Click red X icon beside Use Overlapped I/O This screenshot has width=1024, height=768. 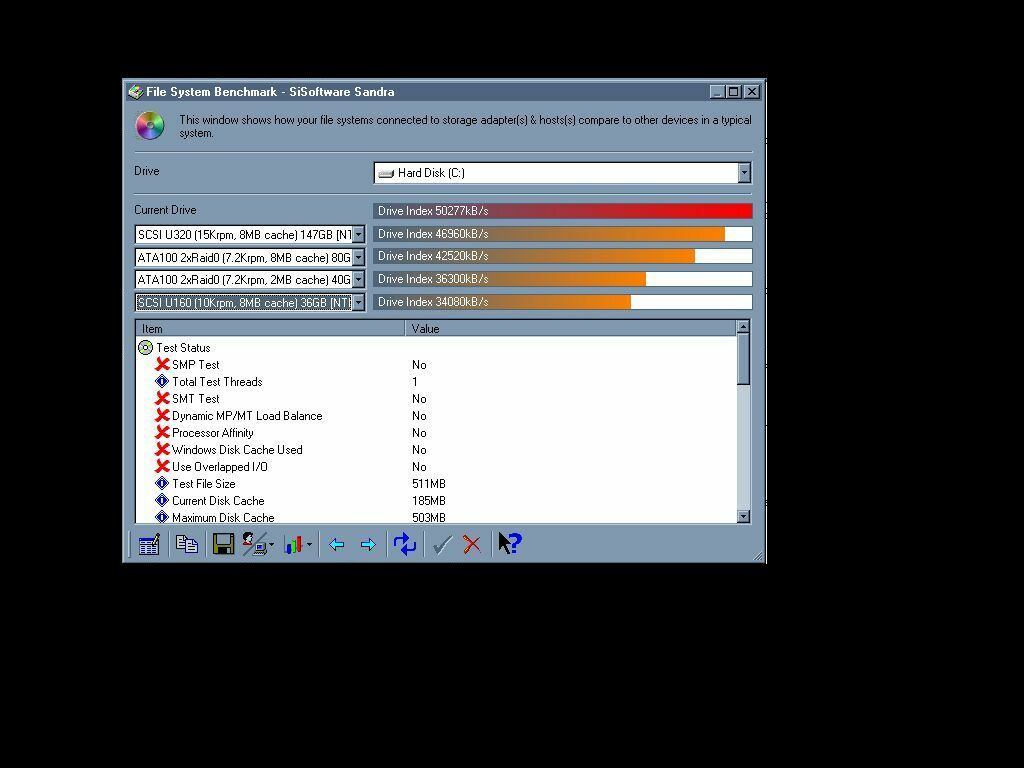pyautogui.click(x=163, y=466)
